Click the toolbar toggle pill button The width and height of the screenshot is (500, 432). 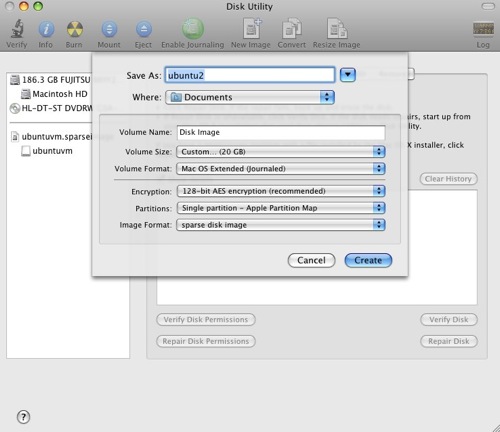(x=488, y=6)
